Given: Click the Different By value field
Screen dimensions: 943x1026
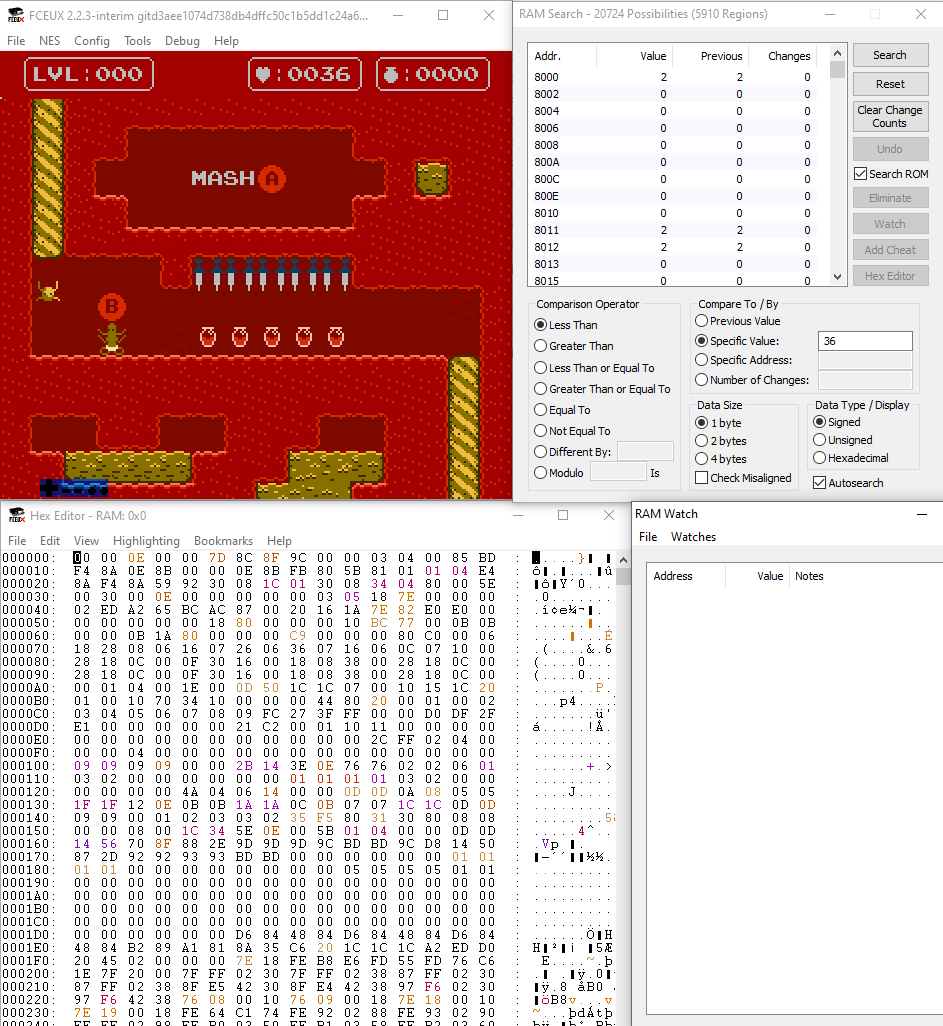Looking at the screenshot, I should 645,451.
